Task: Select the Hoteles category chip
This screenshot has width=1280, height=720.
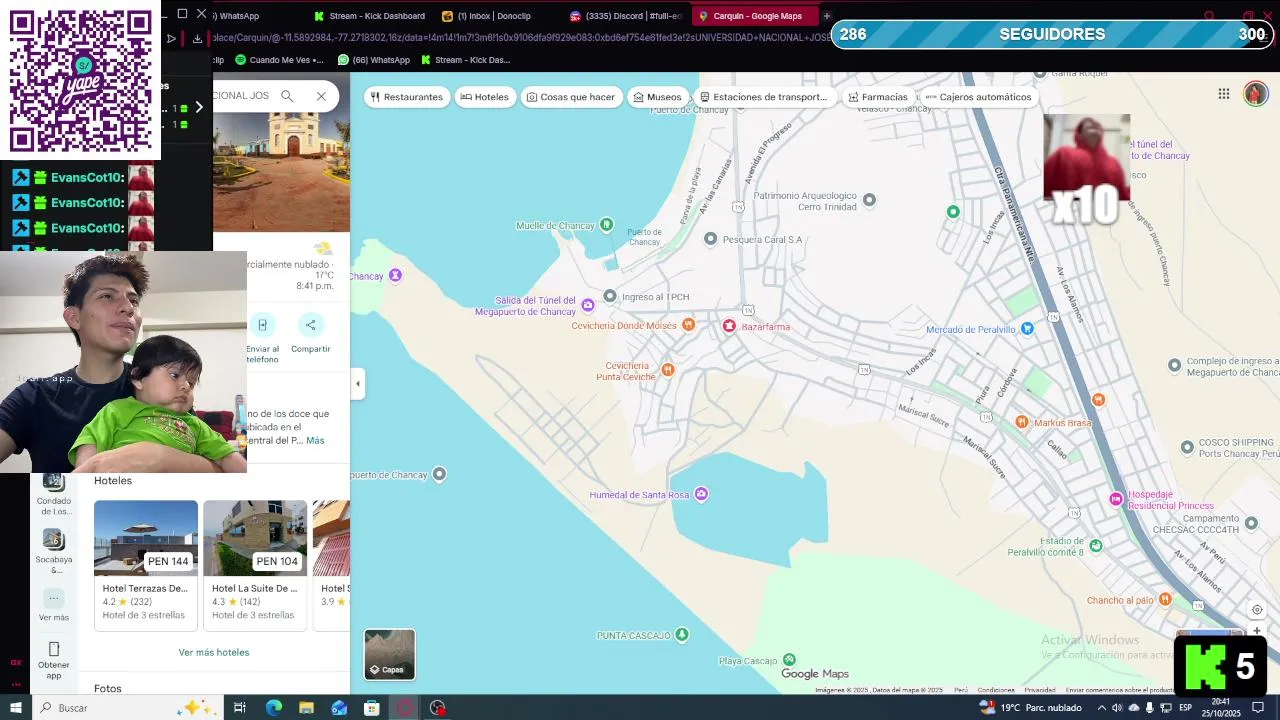Action: pos(483,97)
